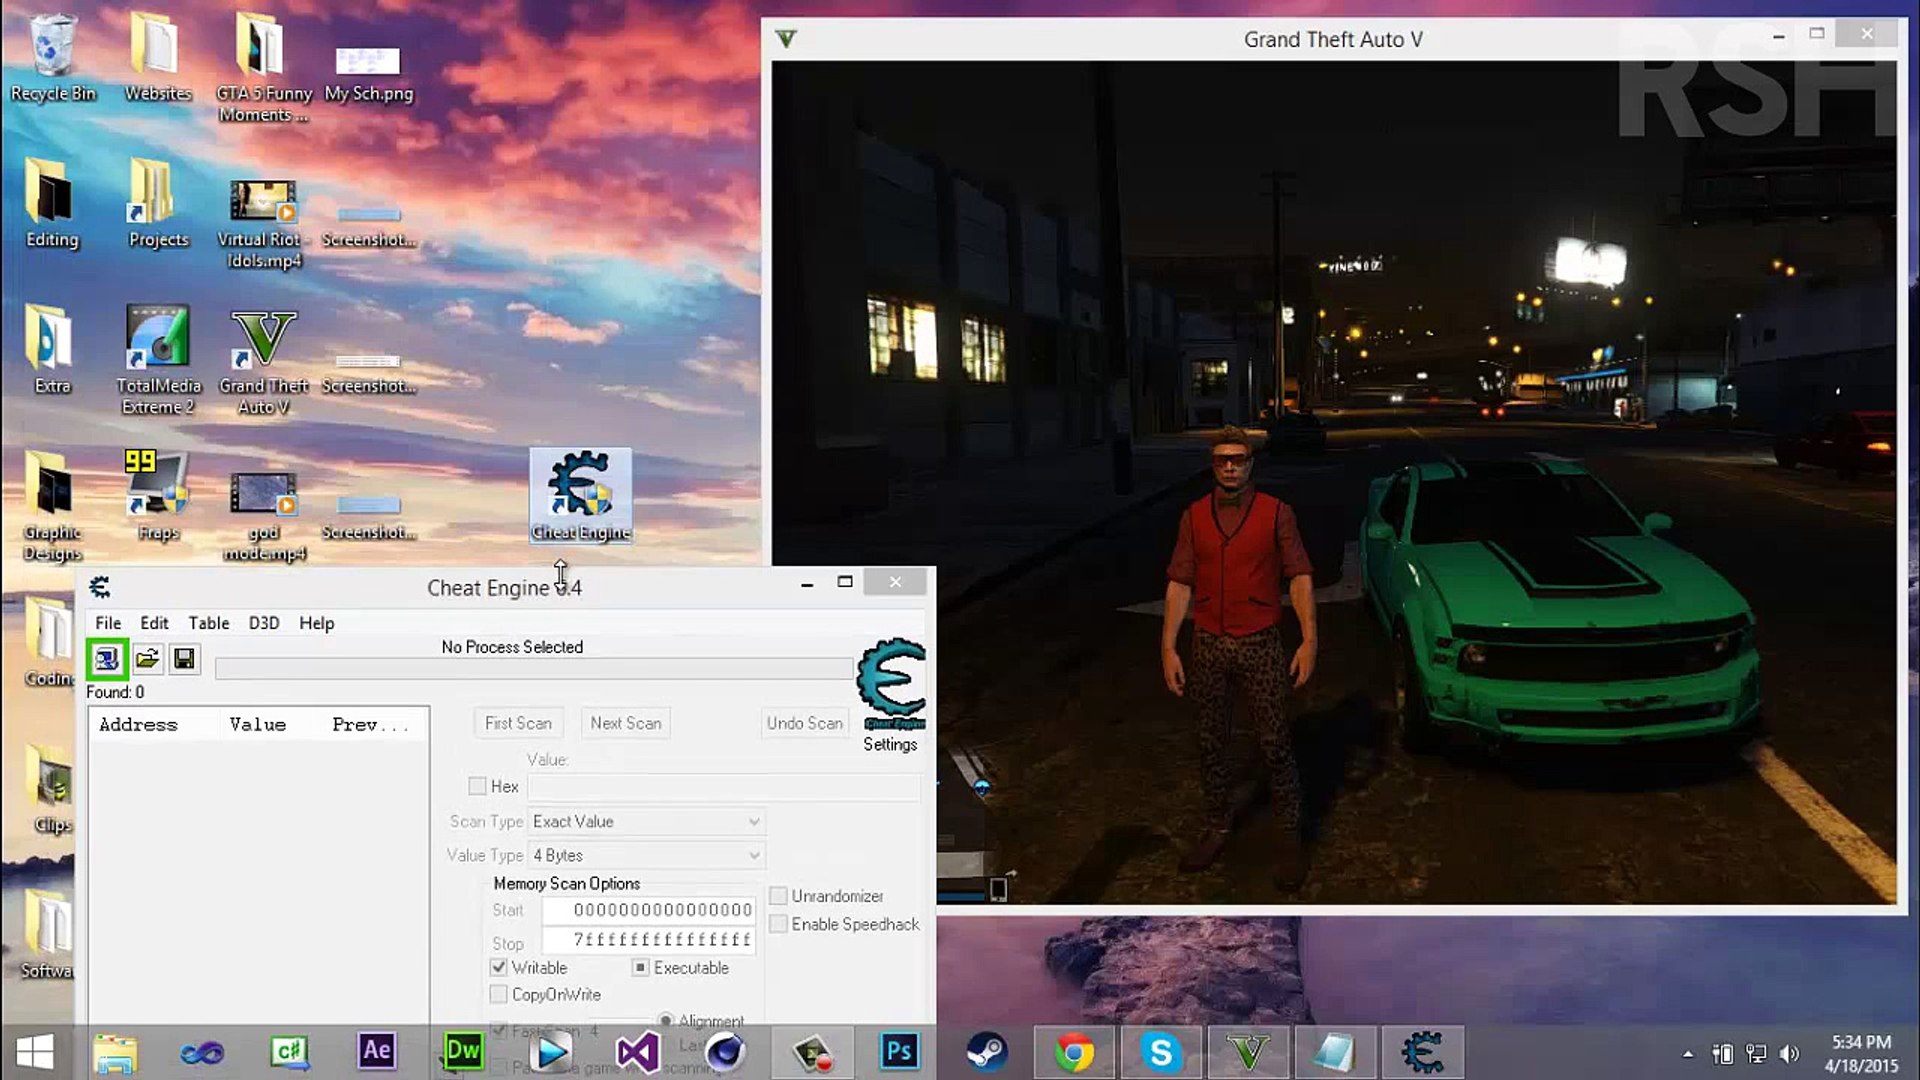Click the First Scan button

(518, 722)
